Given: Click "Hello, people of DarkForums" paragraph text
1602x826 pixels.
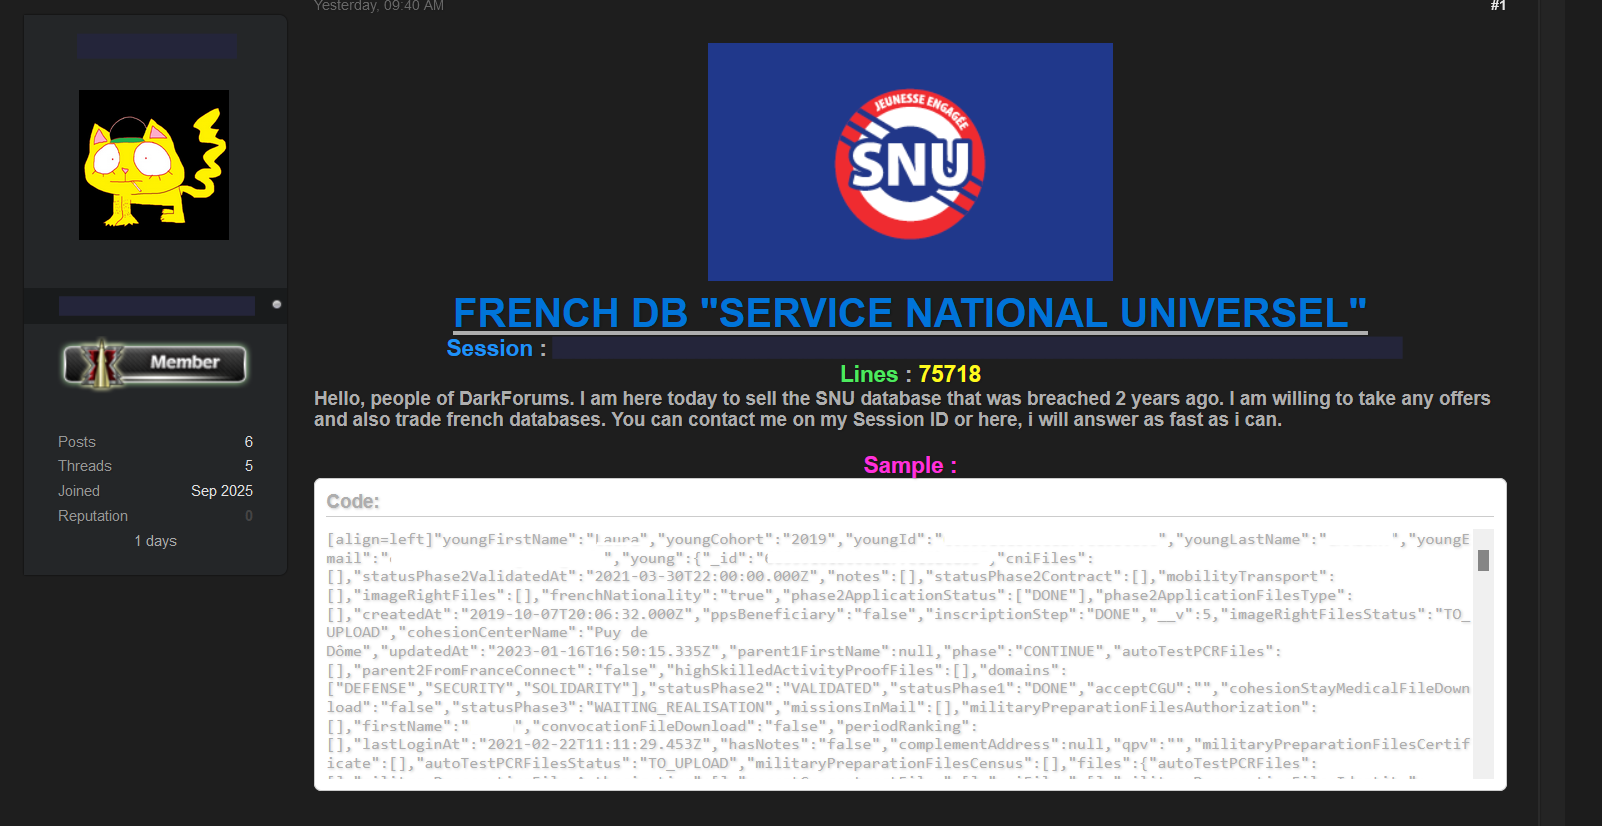Looking at the screenshot, I should point(902,409).
